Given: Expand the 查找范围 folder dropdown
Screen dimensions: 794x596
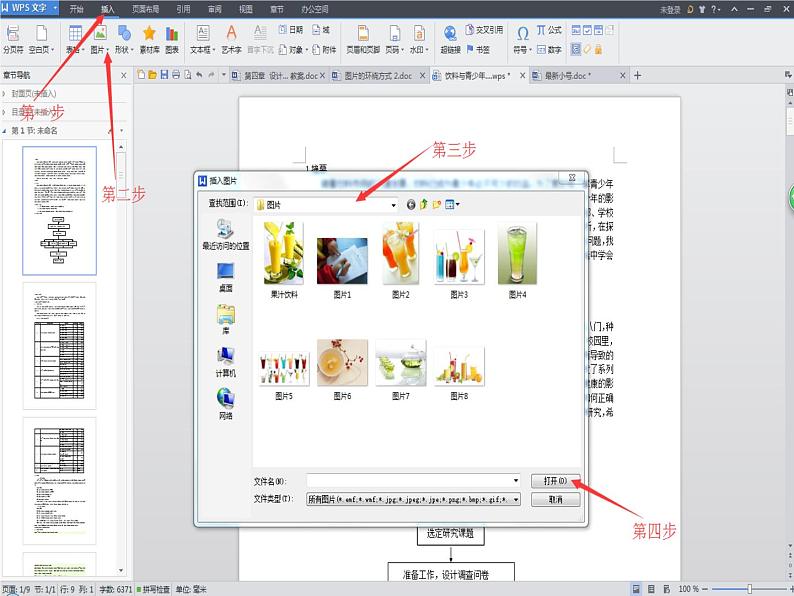Looking at the screenshot, I should pos(393,205).
